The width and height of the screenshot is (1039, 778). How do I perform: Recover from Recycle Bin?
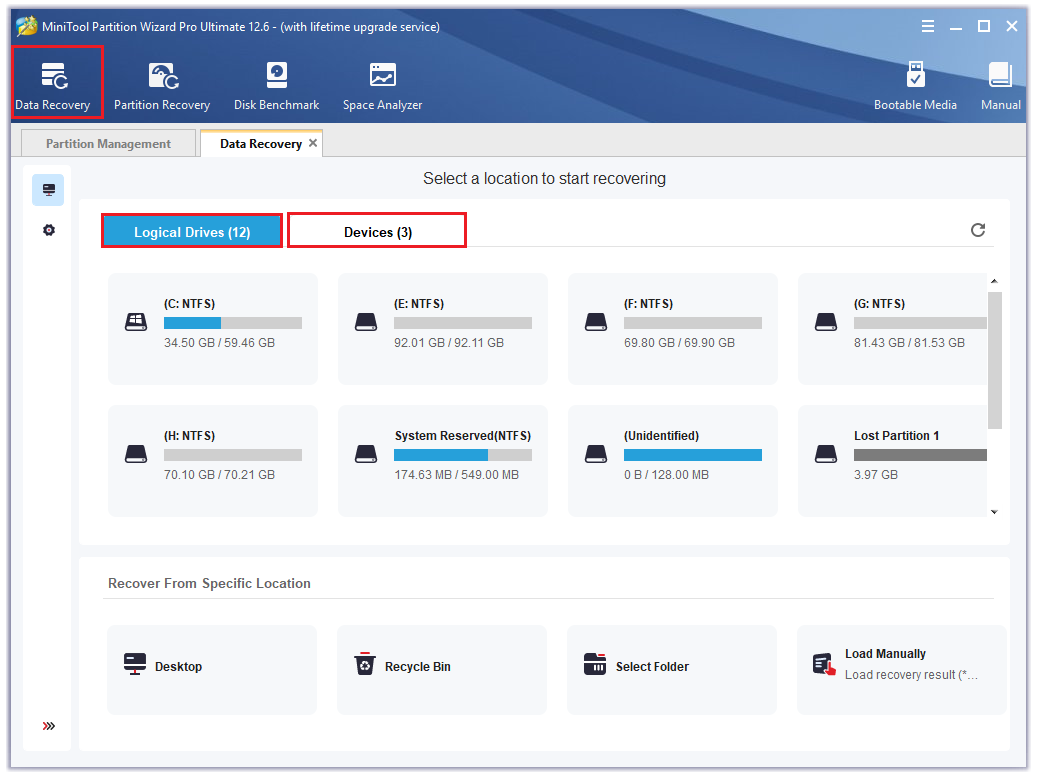click(x=442, y=670)
